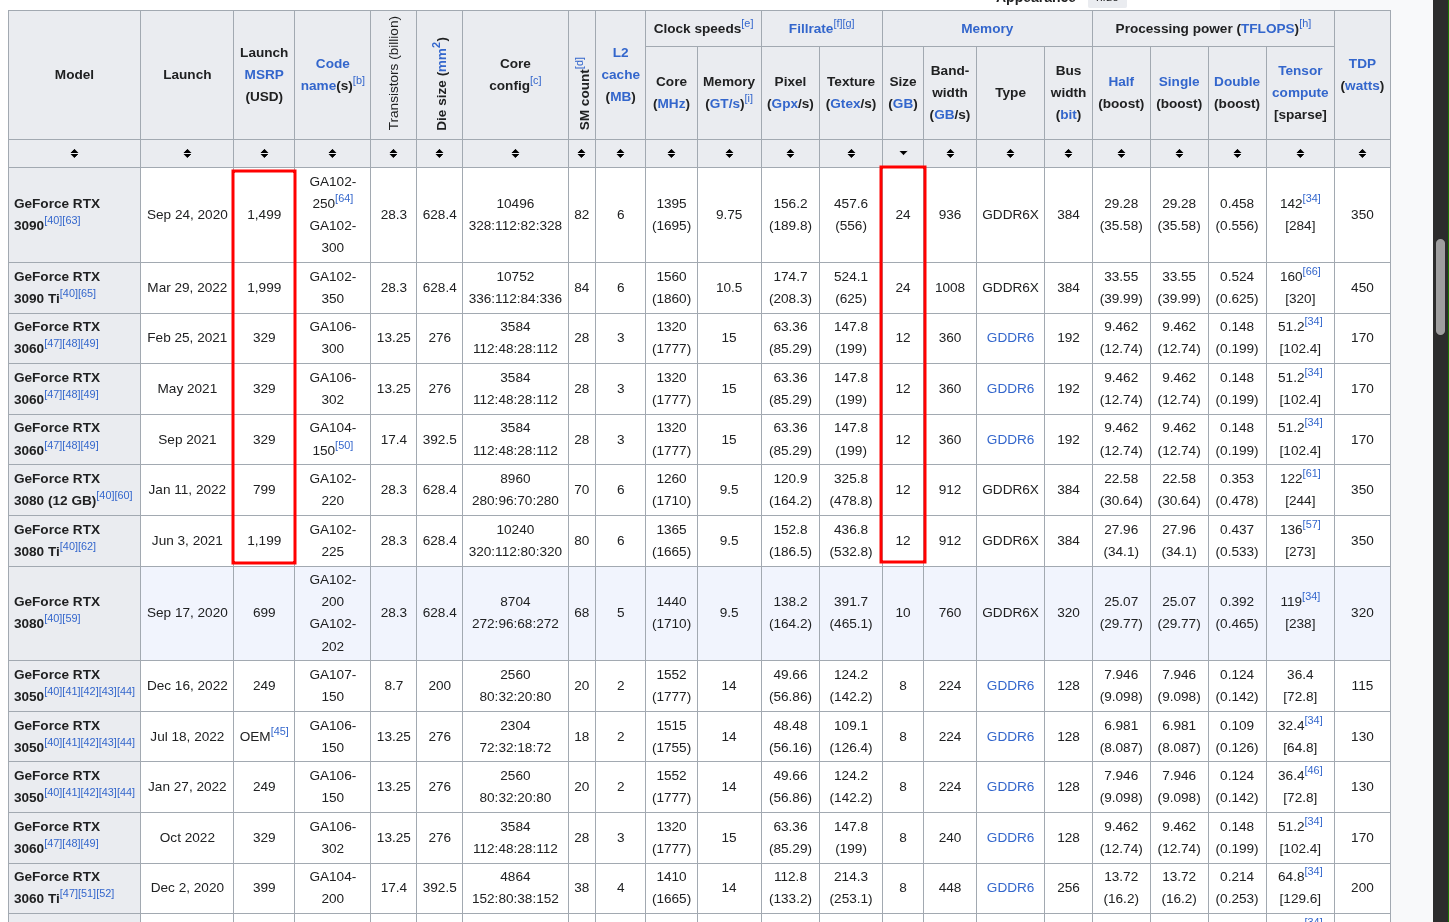Click the 'GeForce RTX 3080 Ti' model cell
Image resolution: width=1449 pixels, height=922 pixels.
[74, 541]
